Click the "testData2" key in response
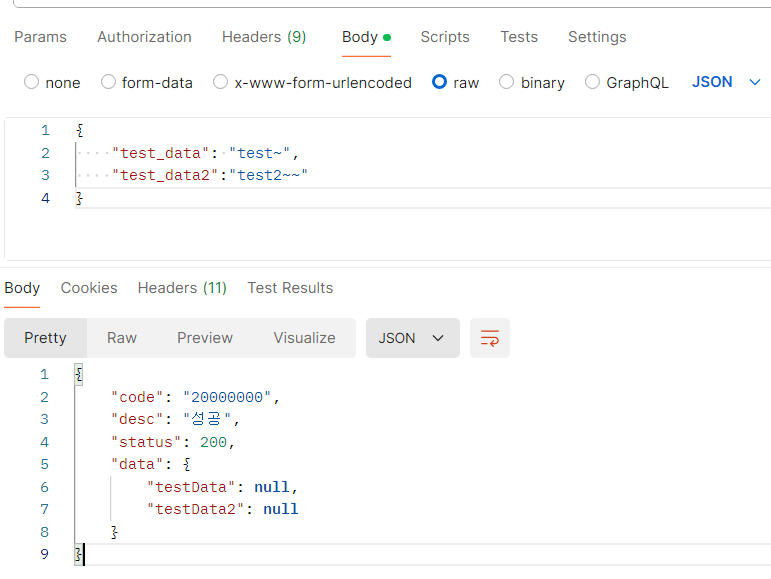771x579 pixels. coord(196,509)
